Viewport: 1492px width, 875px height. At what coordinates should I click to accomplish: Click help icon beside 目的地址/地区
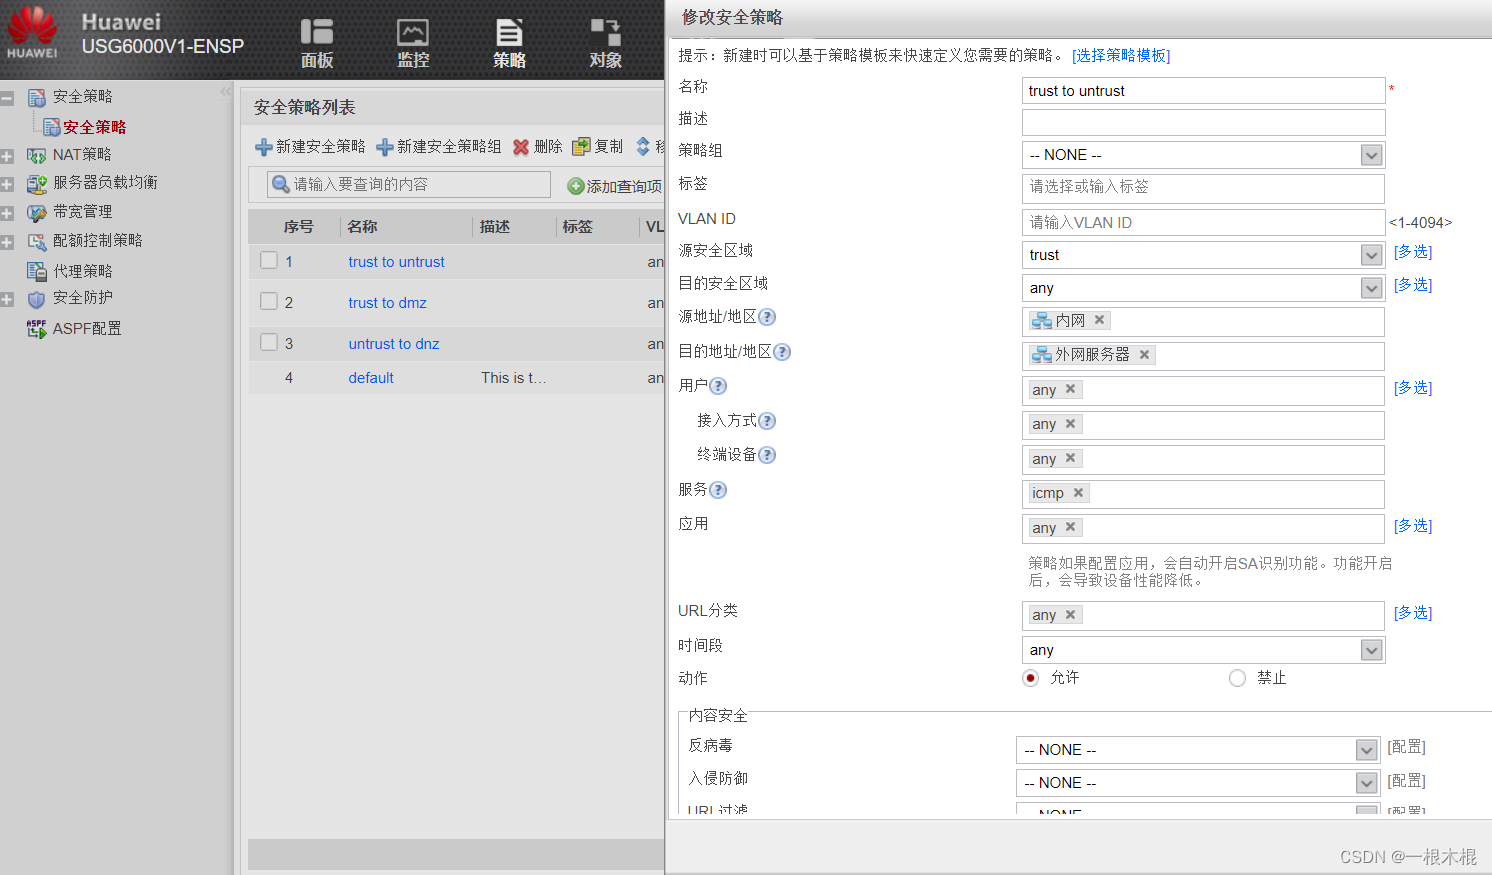click(782, 352)
